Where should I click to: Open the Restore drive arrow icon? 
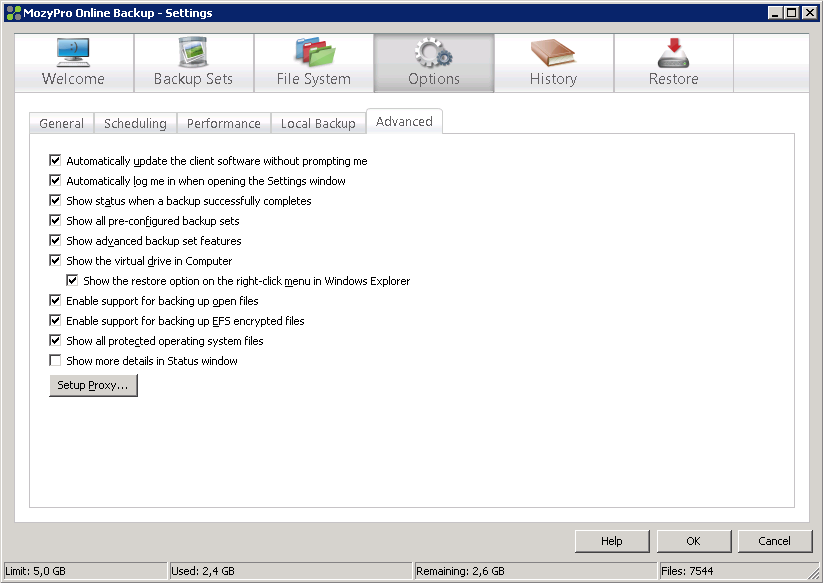click(673, 52)
